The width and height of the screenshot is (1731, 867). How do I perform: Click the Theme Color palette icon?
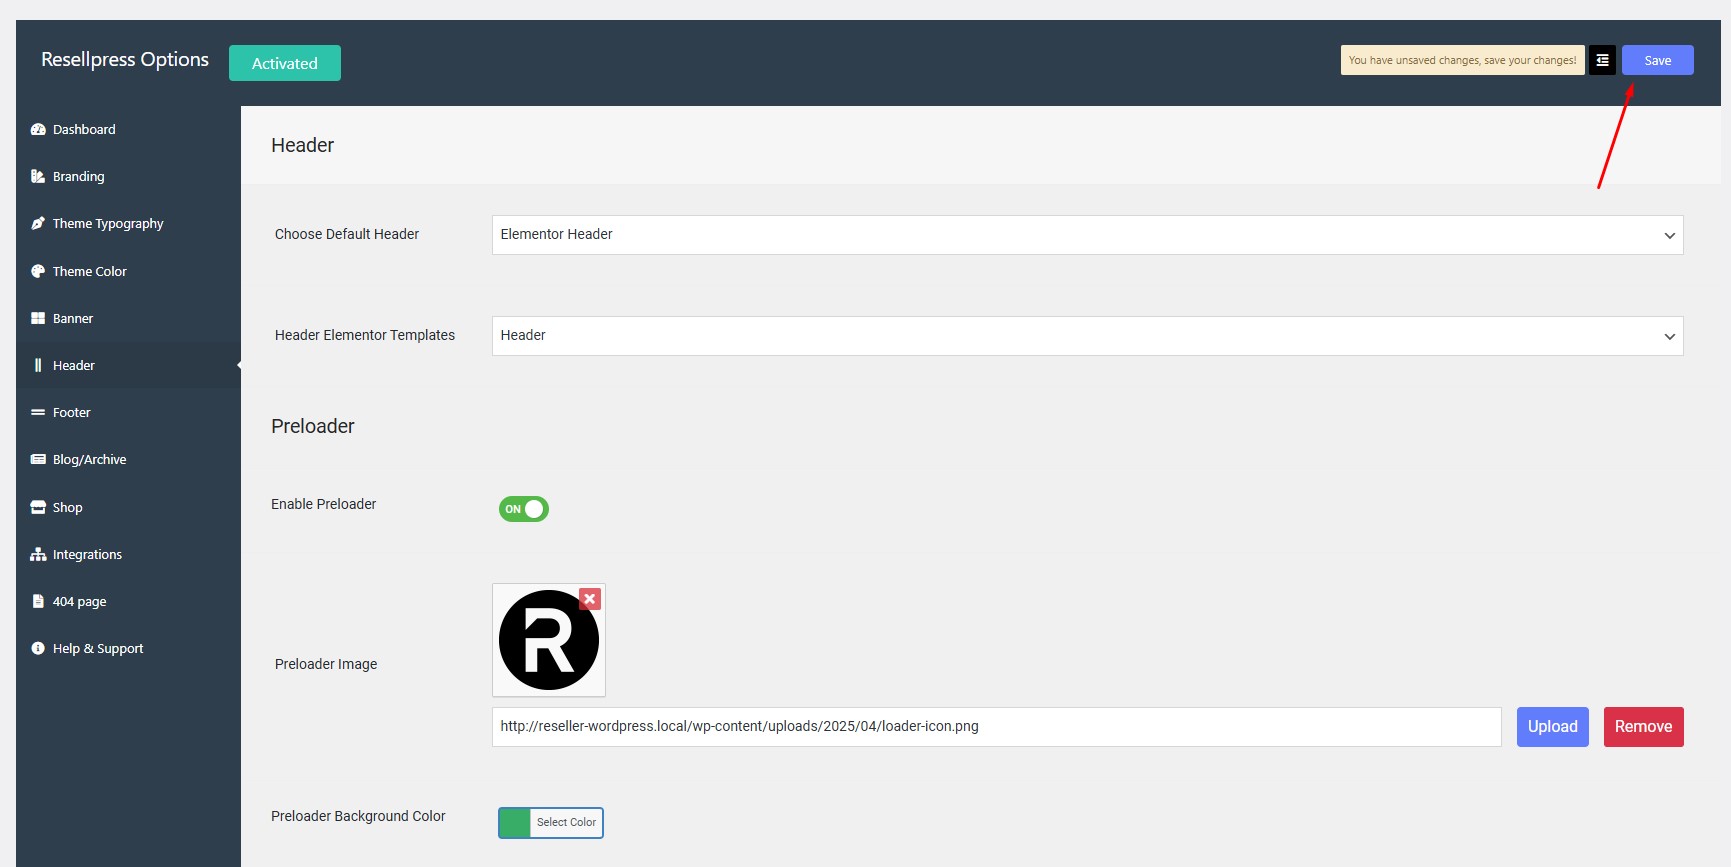38,271
